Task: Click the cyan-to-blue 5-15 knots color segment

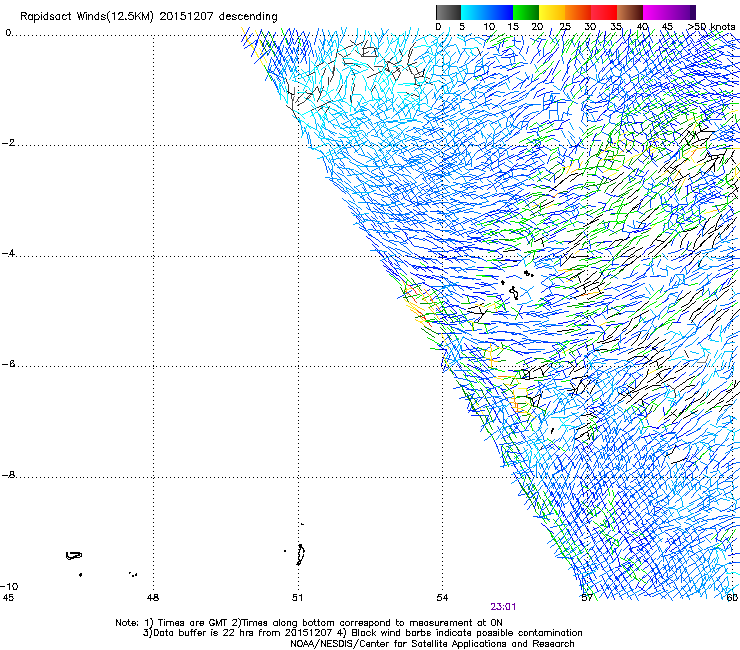Action: point(487,12)
